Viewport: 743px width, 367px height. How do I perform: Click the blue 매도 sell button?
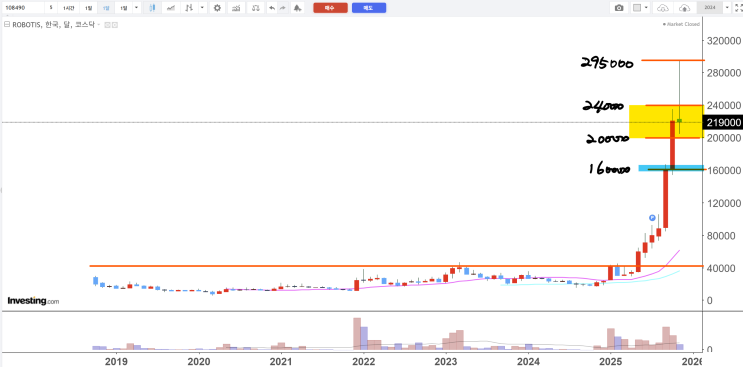369,8
